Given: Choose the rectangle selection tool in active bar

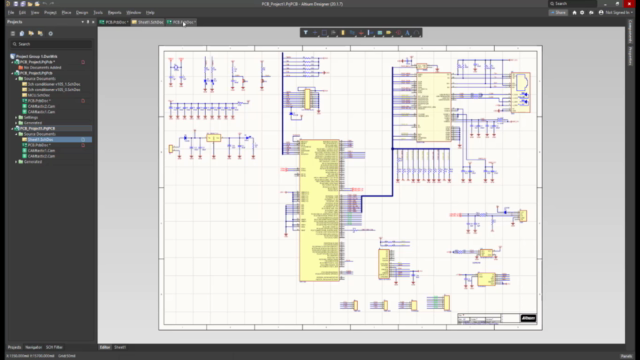Looking at the screenshot, I should [x=324, y=33].
